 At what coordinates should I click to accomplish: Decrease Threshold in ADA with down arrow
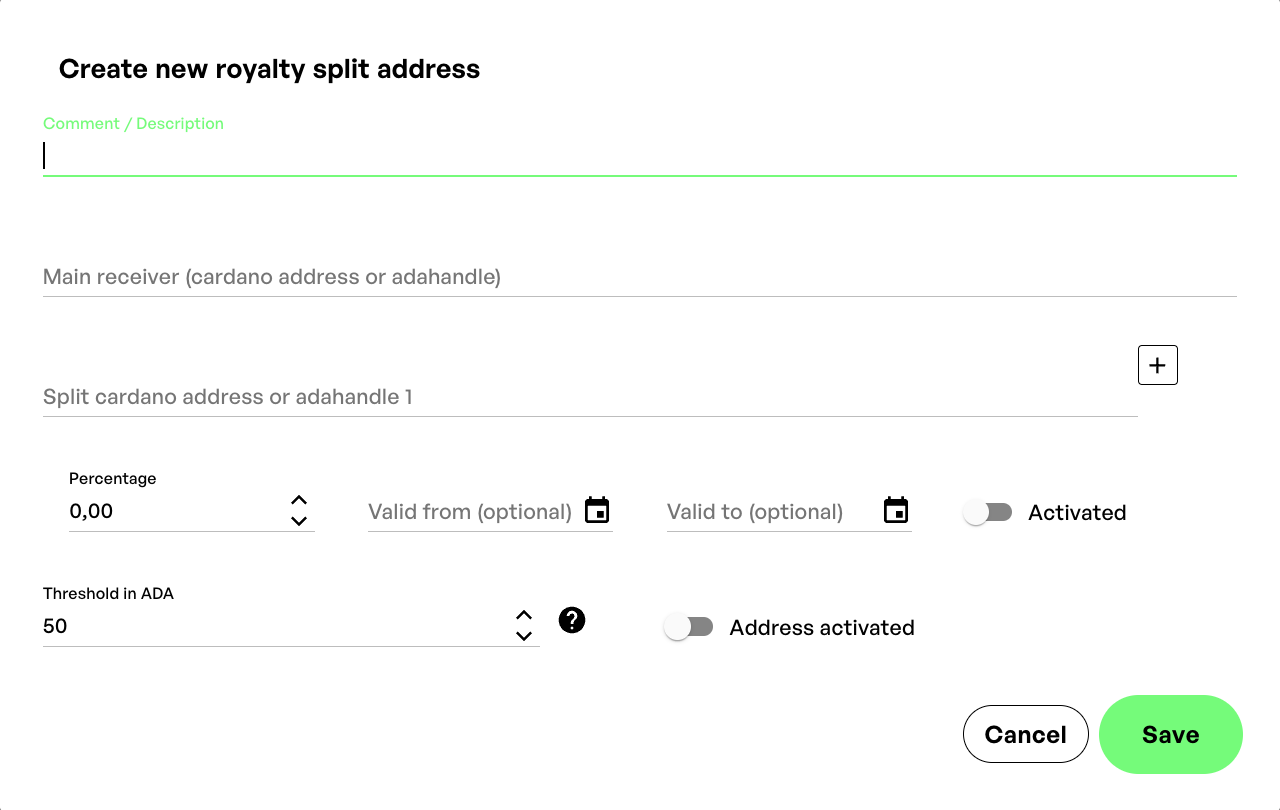pyautogui.click(x=524, y=636)
